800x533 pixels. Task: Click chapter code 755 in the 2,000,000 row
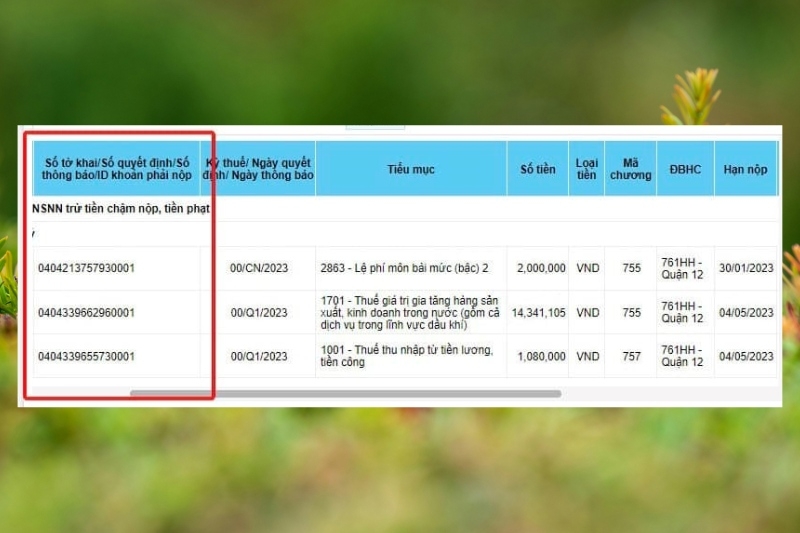click(631, 268)
